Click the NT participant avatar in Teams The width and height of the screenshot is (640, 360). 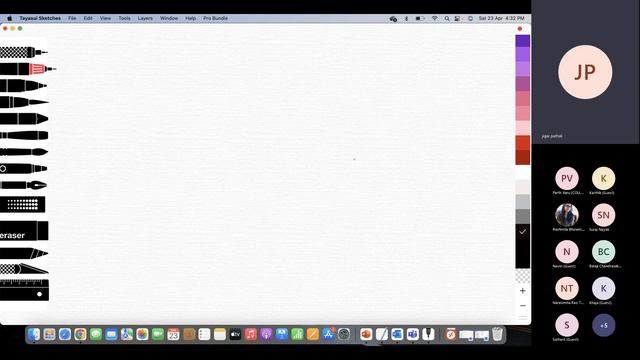coord(567,289)
